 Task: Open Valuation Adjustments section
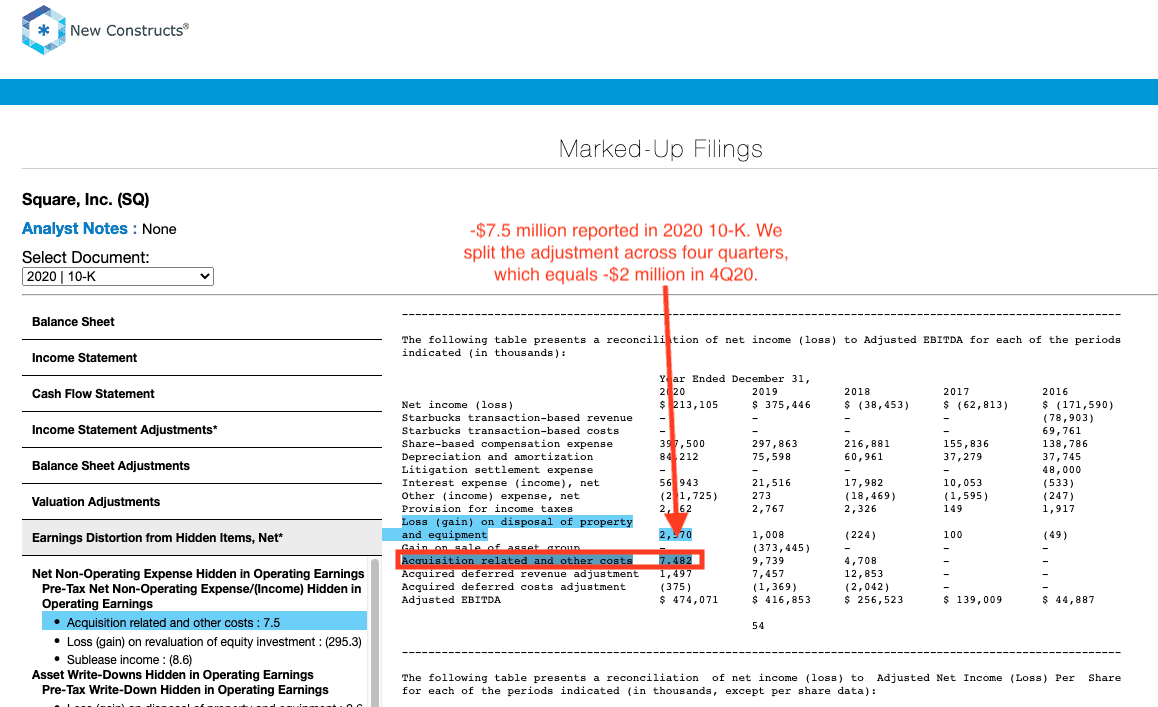pos(202,502)
